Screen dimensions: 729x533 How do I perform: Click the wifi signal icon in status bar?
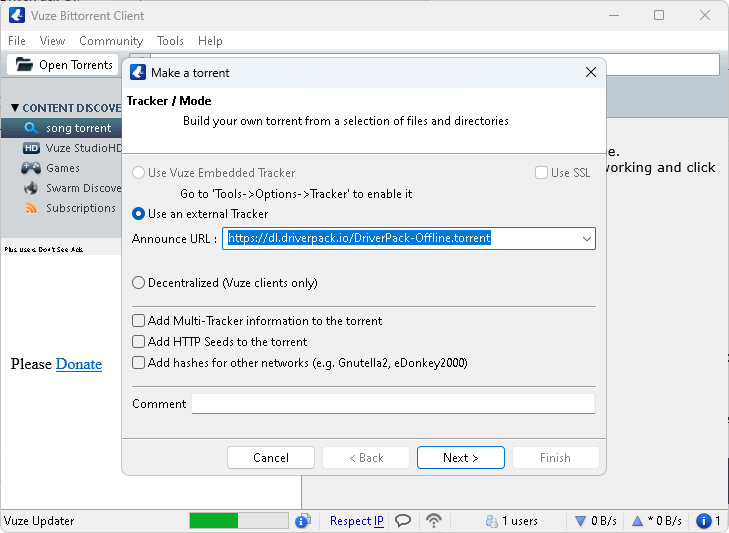tap(434, 520)
